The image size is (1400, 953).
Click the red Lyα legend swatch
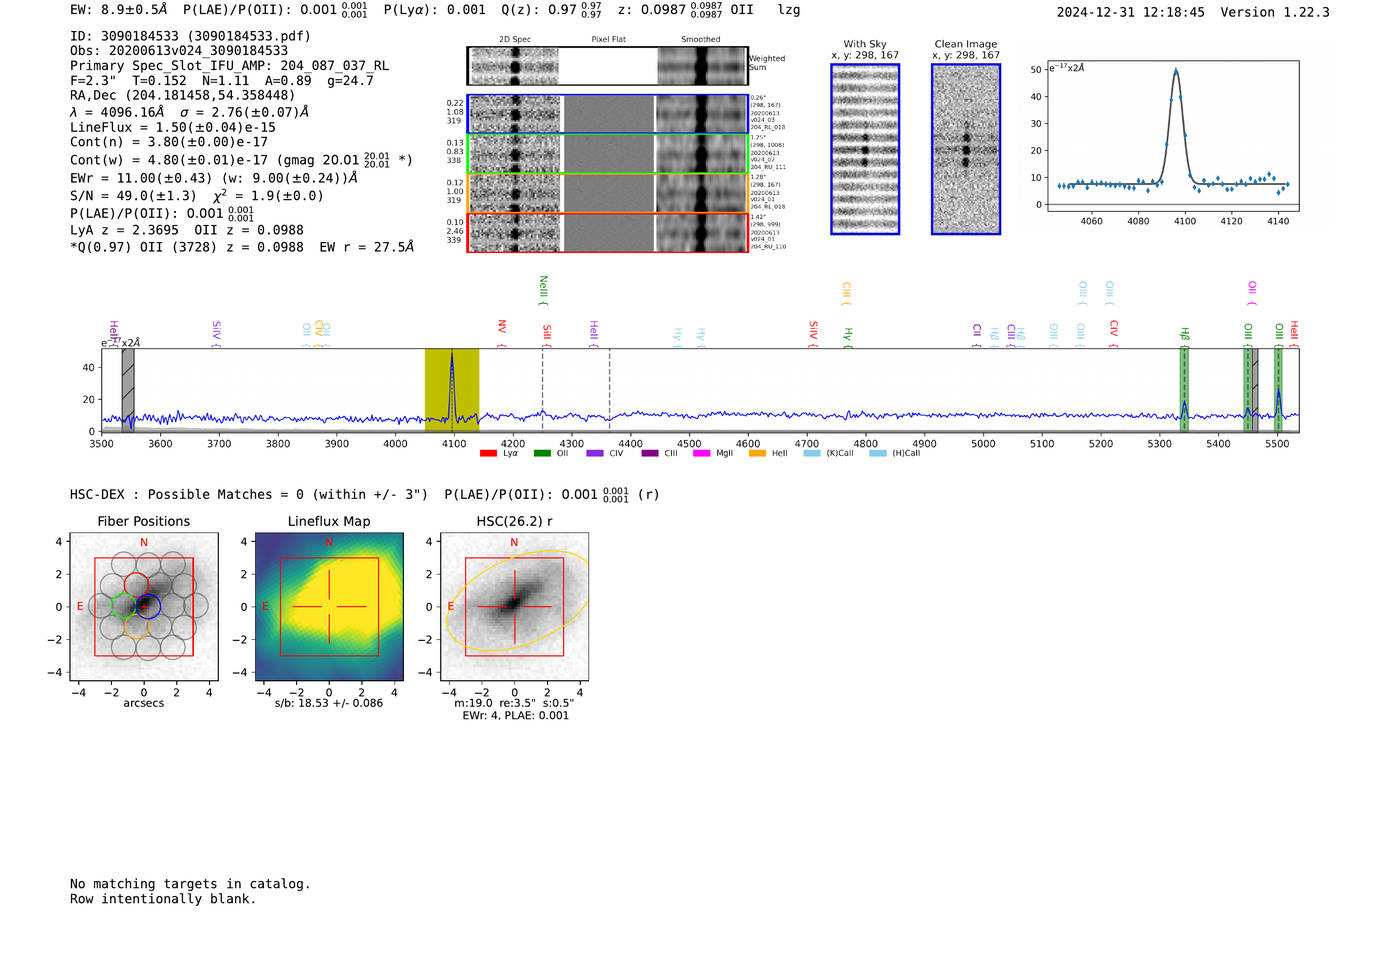(x=488, y=453)
